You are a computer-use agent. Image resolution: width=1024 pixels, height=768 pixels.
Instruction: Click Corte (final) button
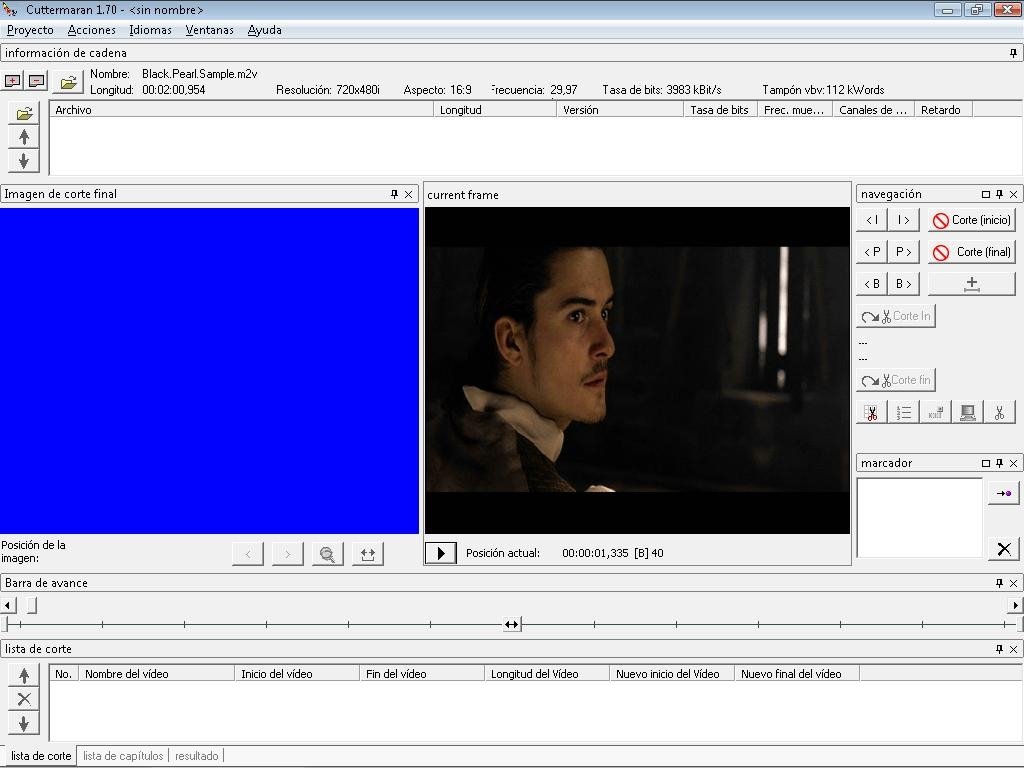tap(972, 252)
